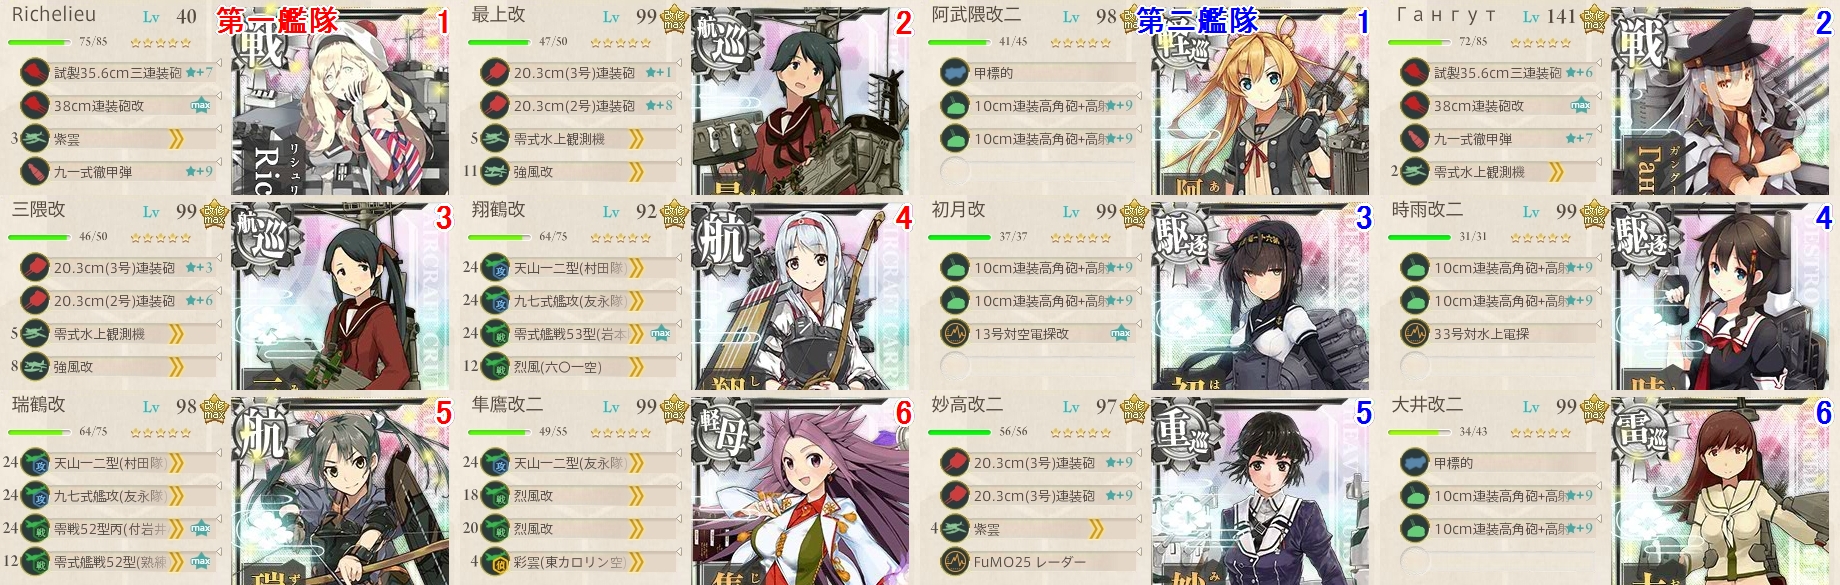Viewport: 1840px width, 585px height.
Task: Click the Richelieu ship name
Action: (x=53, y=15)
